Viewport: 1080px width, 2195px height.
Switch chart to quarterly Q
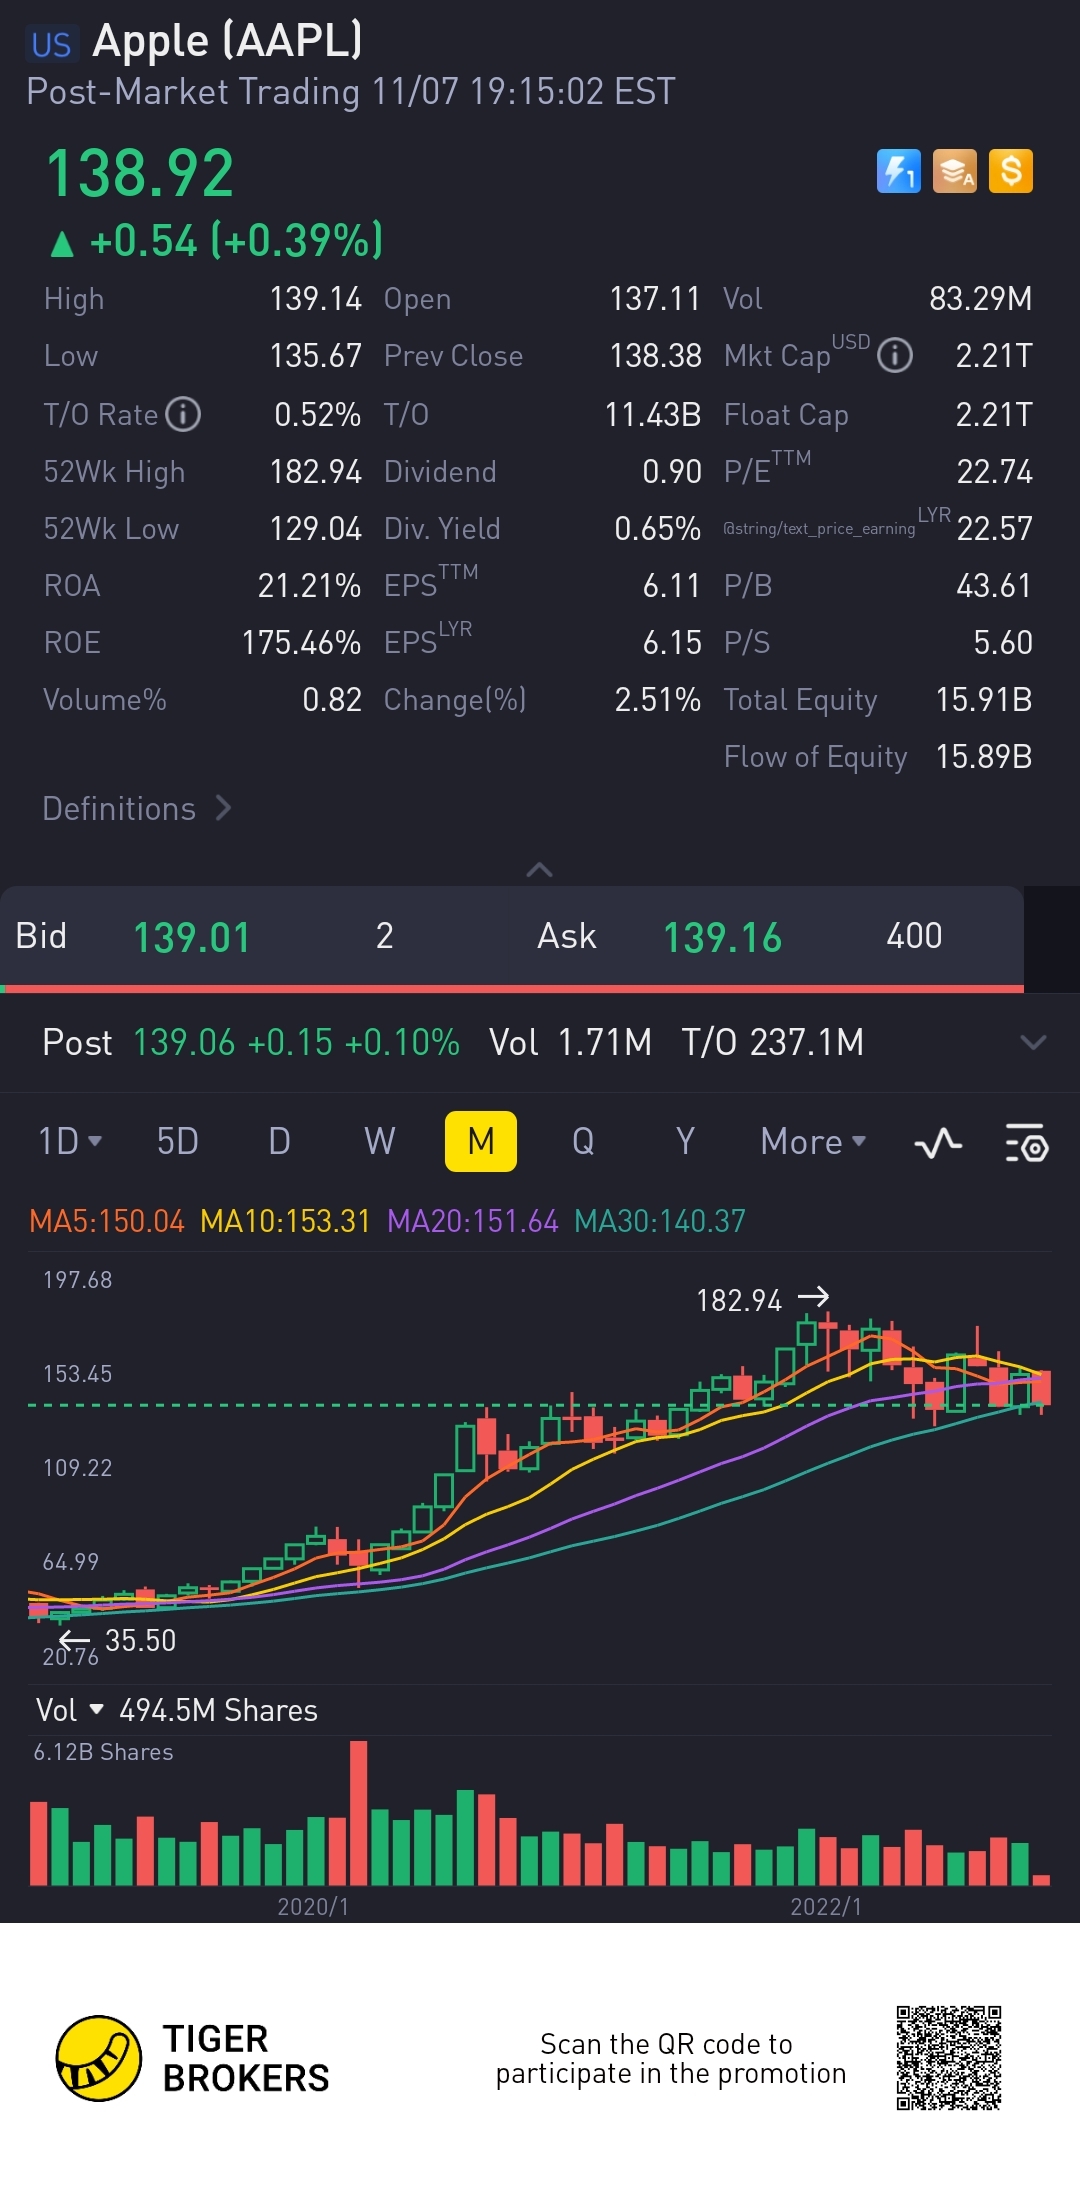583,1141
